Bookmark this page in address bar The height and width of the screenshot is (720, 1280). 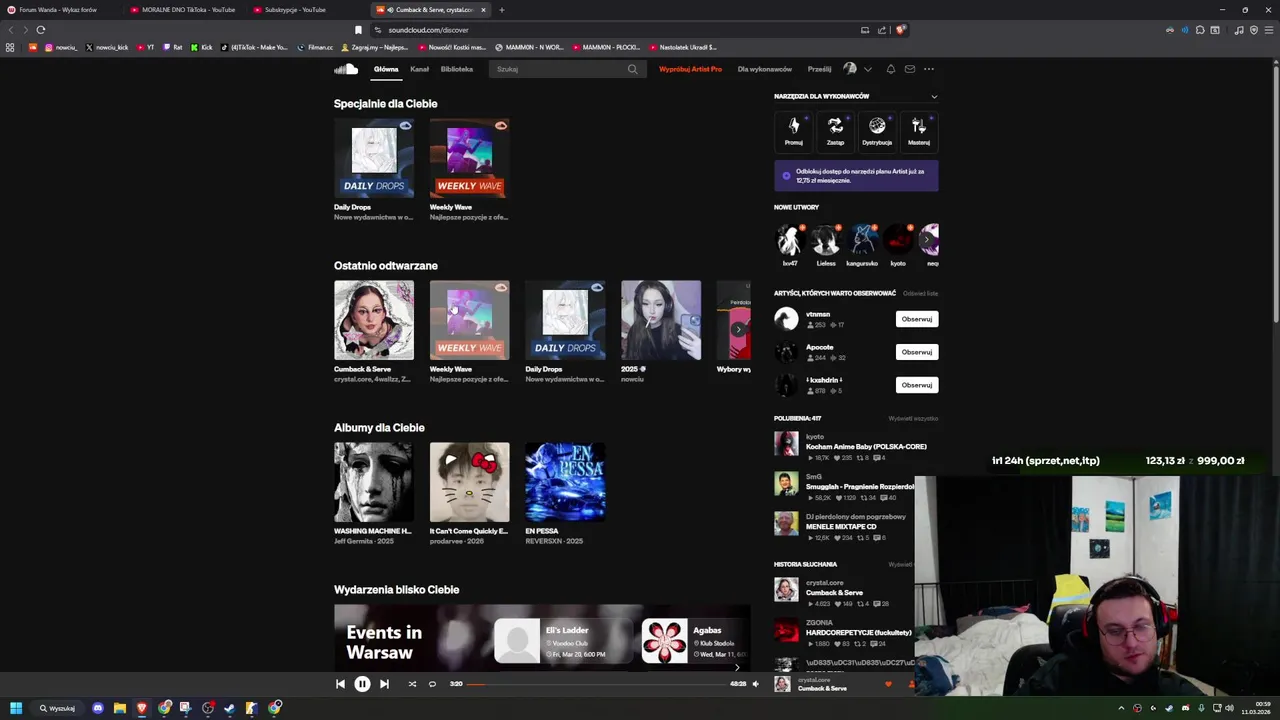click(358, 30)
